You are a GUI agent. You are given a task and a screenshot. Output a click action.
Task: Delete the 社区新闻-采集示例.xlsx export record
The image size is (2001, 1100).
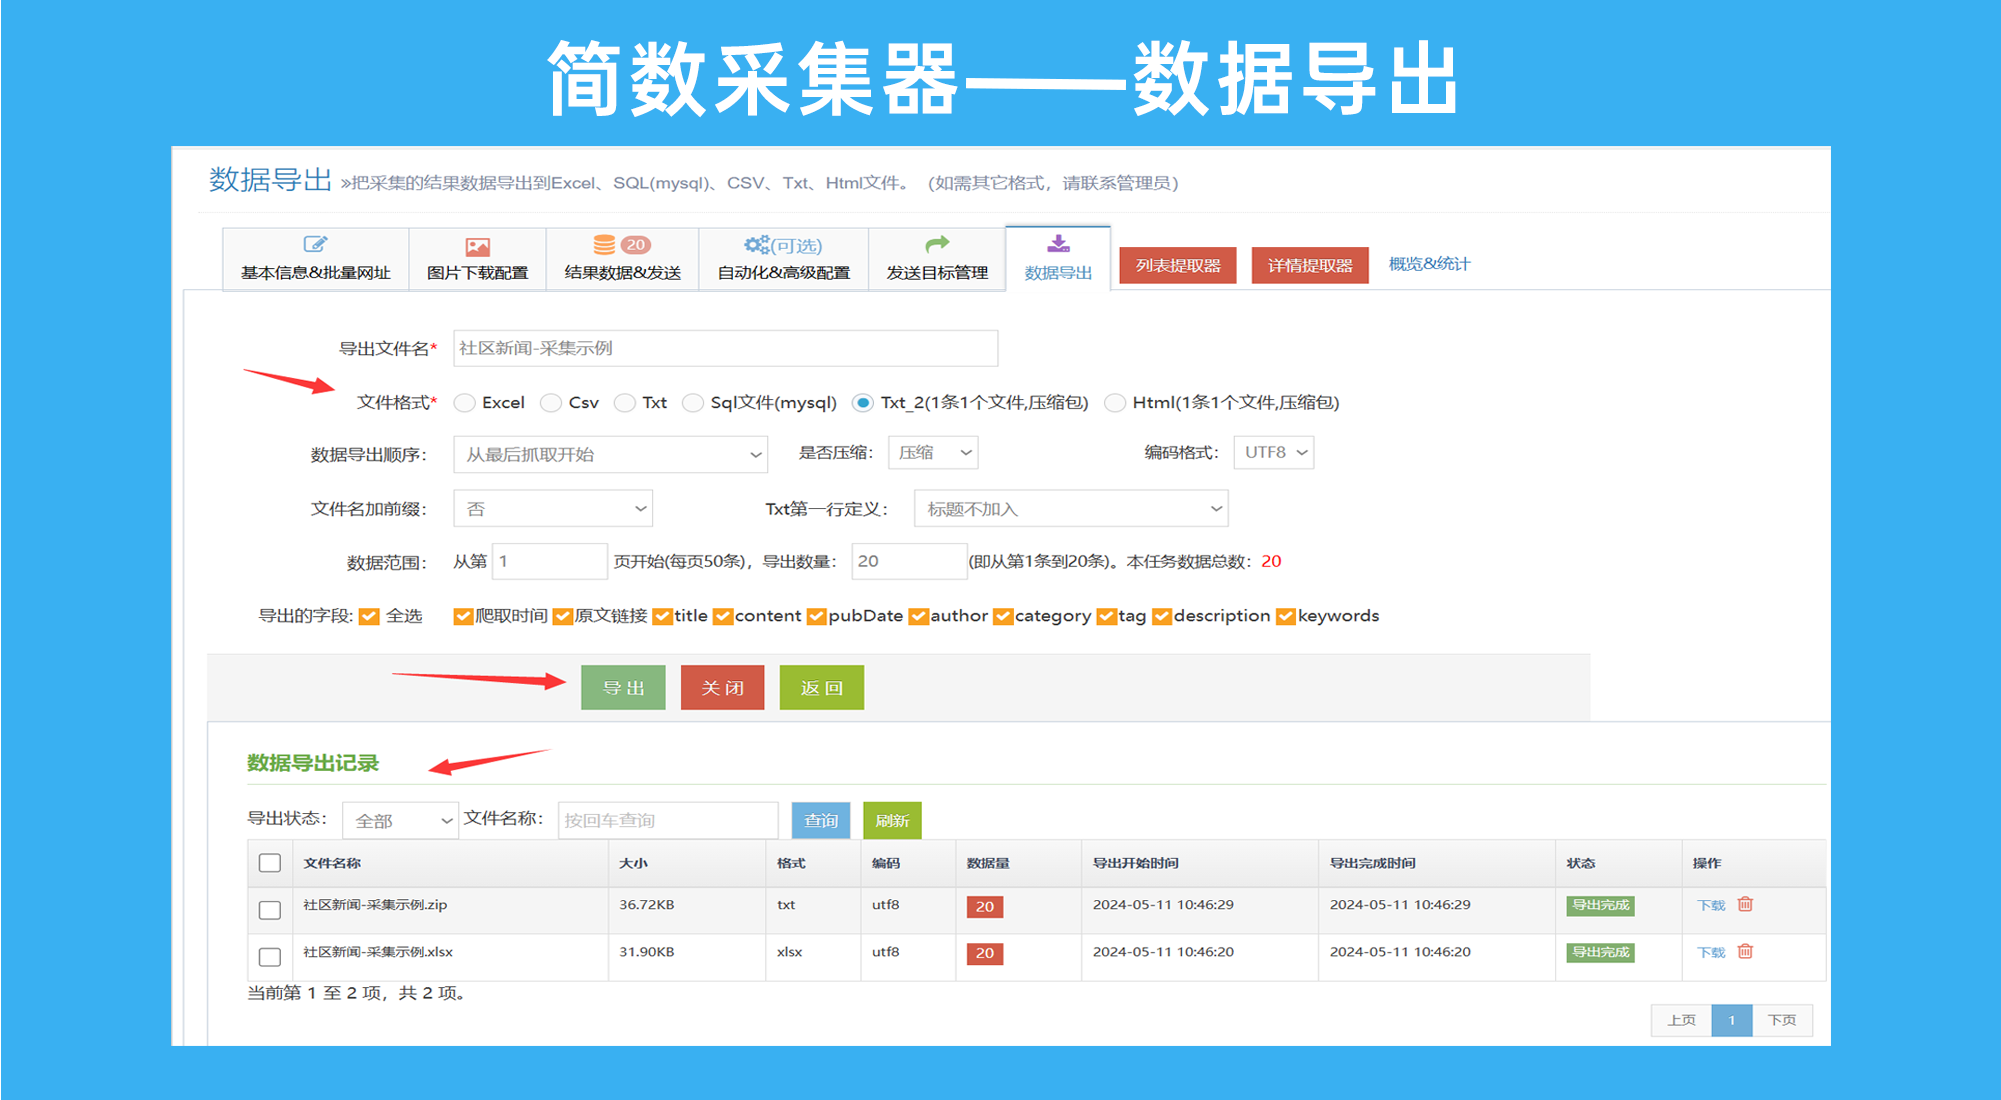click(x=1745, y=951)
